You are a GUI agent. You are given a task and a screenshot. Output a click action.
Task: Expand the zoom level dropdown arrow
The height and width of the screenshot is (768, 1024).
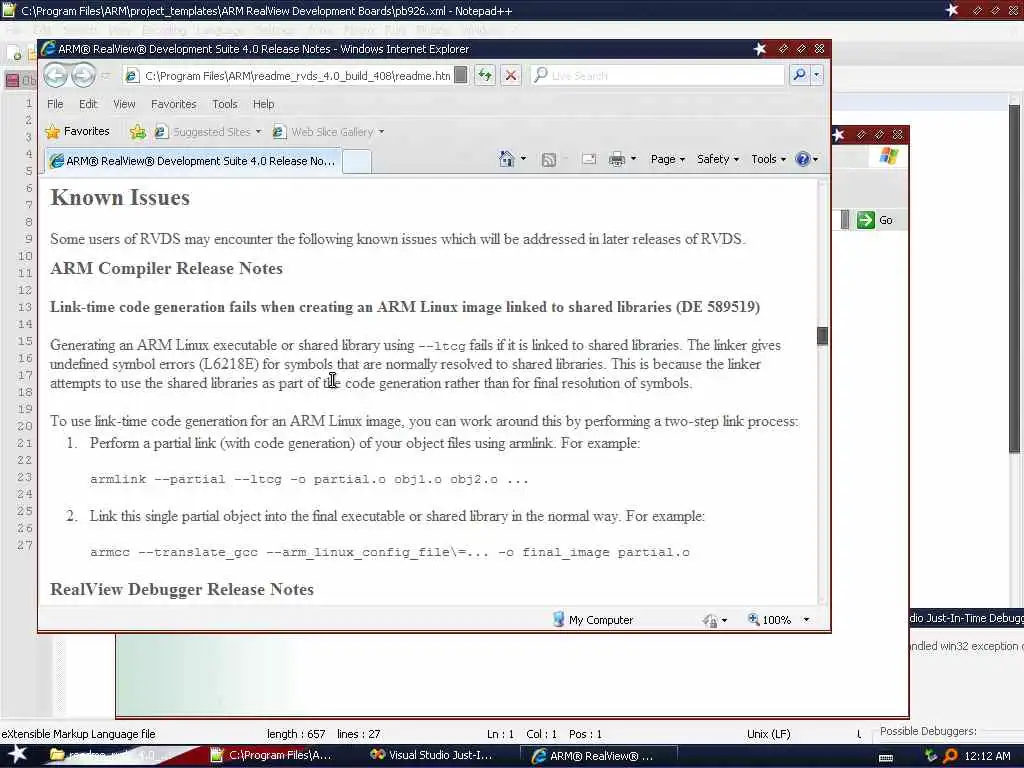point(807,620)
